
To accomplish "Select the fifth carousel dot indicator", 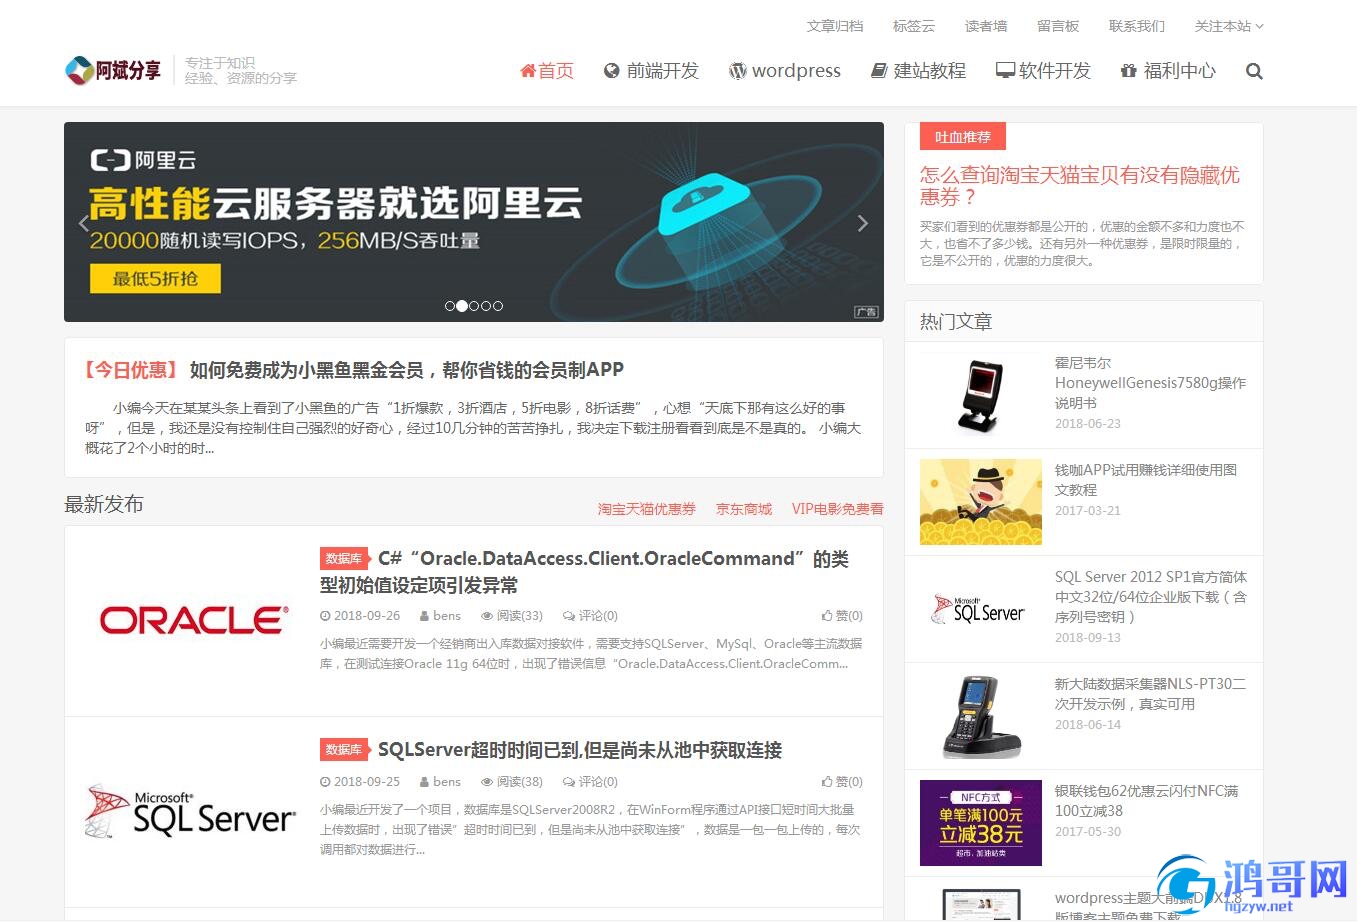I will pyautogui.click(x=498, y=306).
